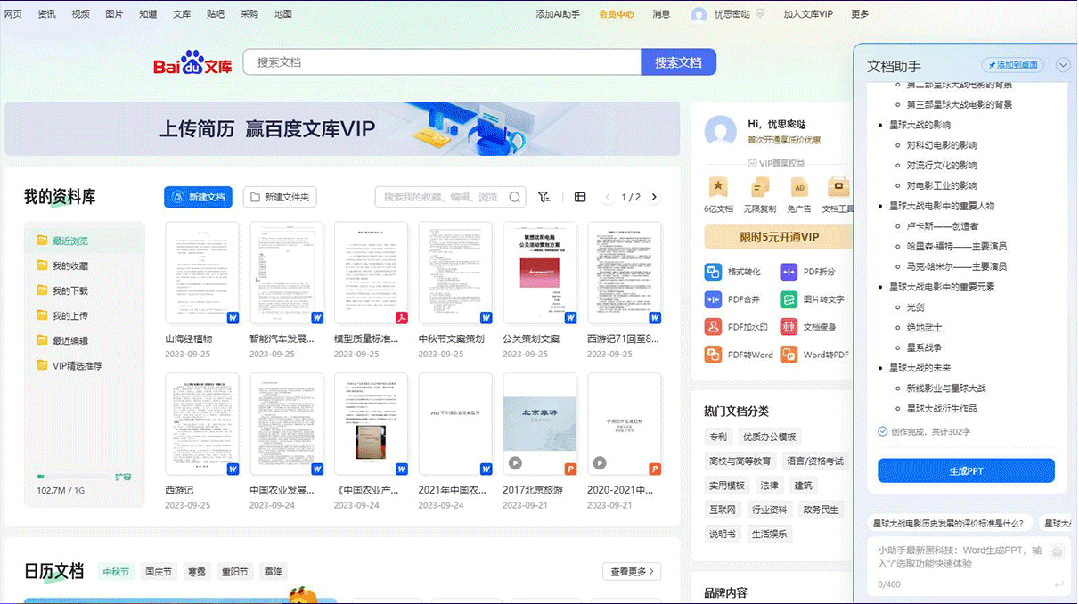Open the PDF拆分 split tool icon
The image size is (1079, 604).
[789, 272]
